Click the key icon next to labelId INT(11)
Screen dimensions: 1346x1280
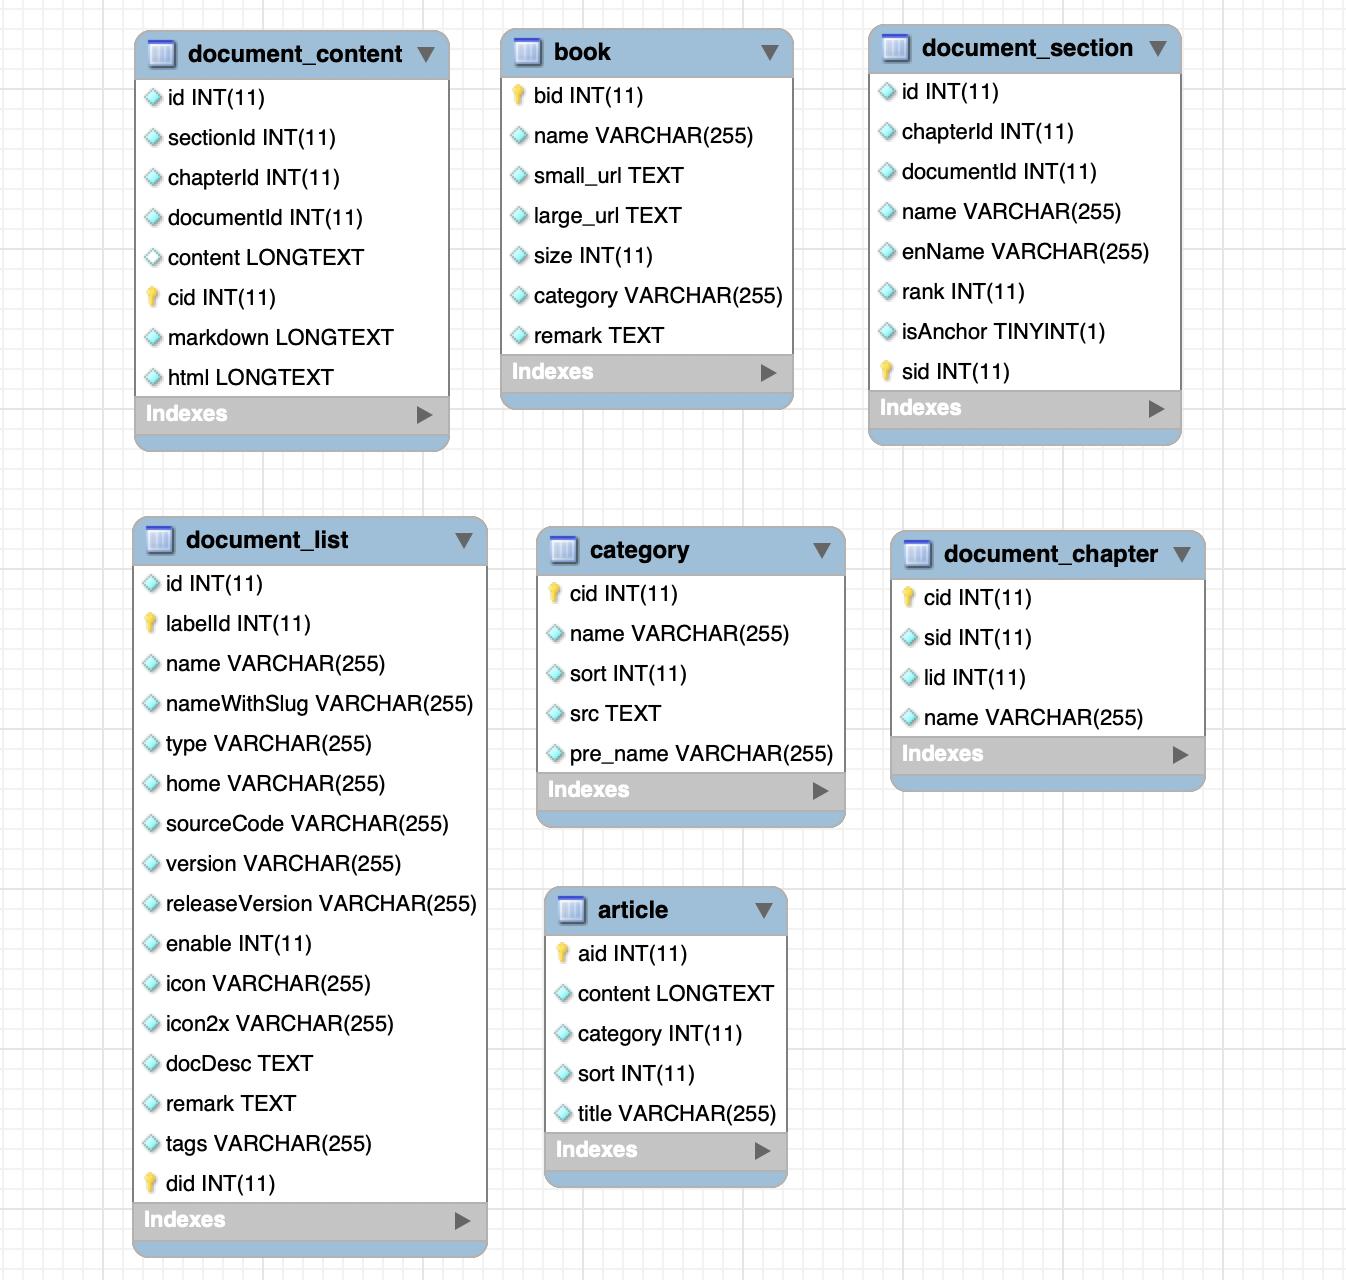click(150, 623)
